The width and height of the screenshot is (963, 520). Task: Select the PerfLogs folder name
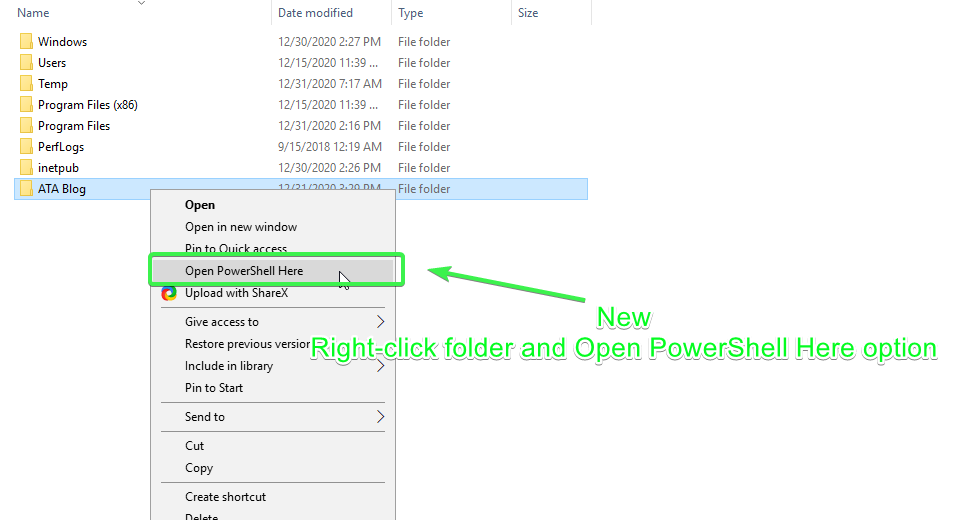tap(61, 147)
